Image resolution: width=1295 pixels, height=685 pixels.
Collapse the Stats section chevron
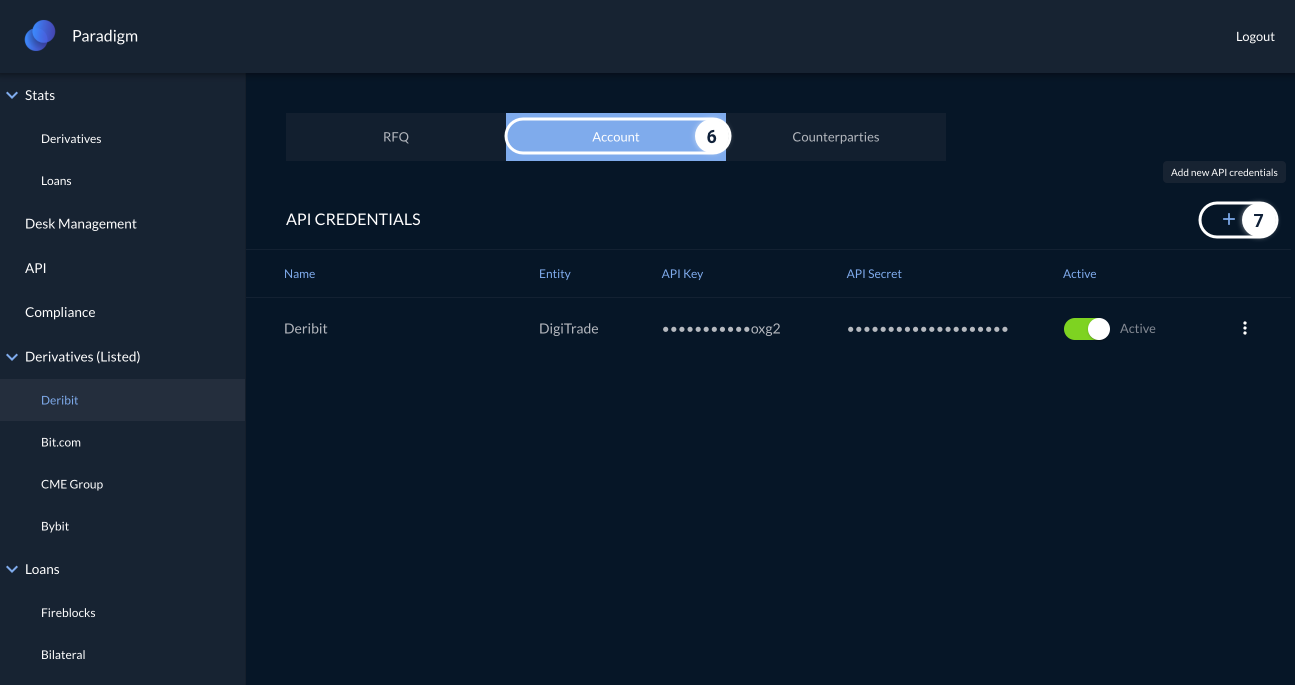point(12,96)
